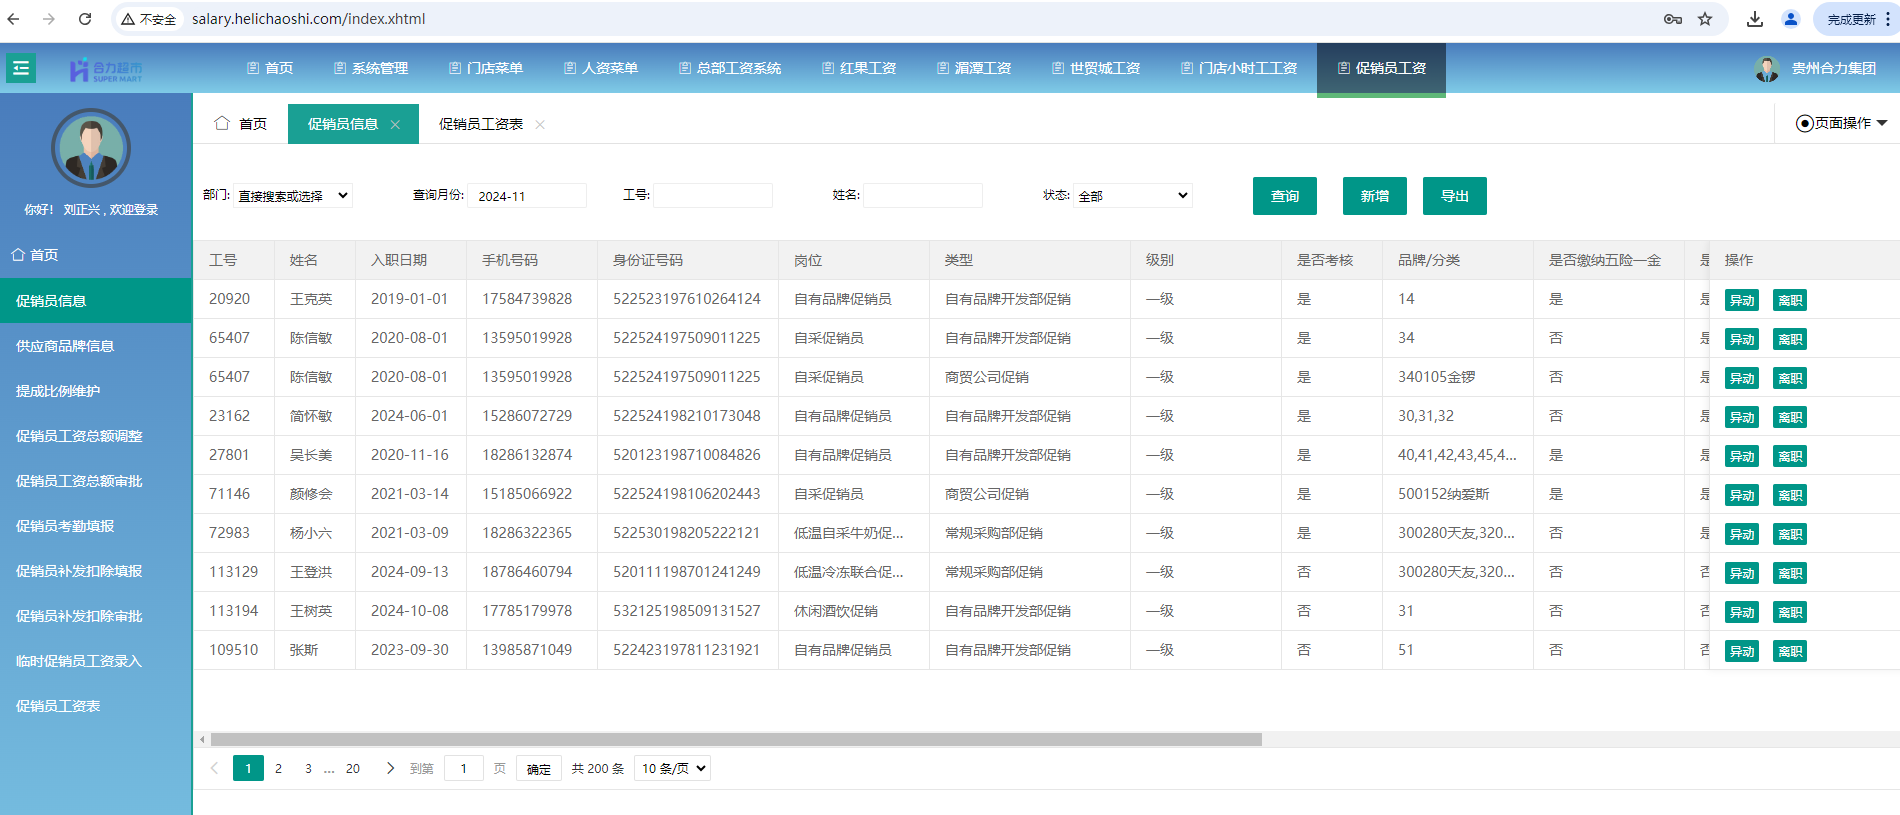Open the browser downloads icon
This screenshot has height=815, width=1900.
1754,19
